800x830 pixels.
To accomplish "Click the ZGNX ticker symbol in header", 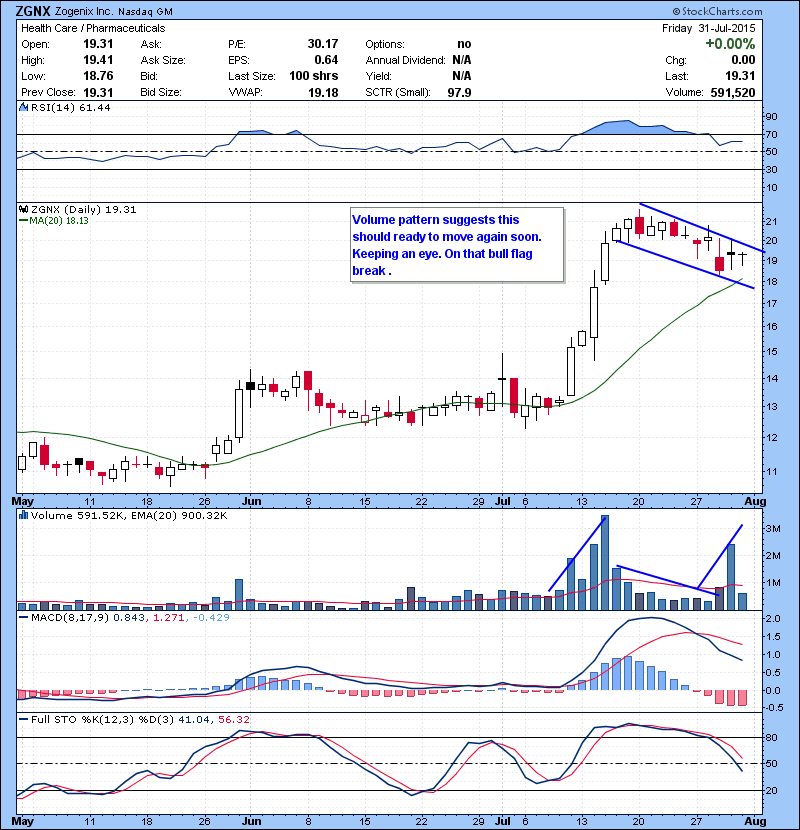I will (33, 11).
